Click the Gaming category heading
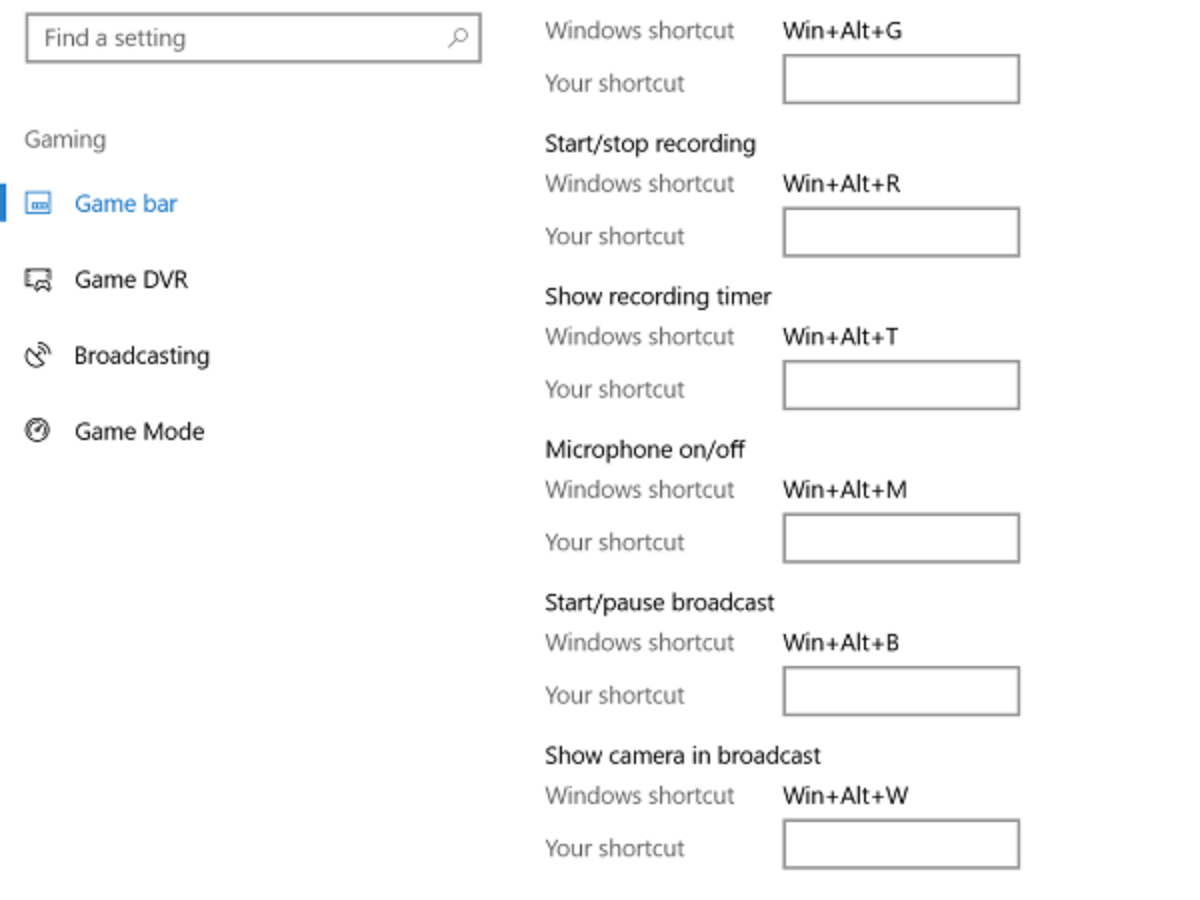This screenshot has width=1200, height=900. point(65,140)
